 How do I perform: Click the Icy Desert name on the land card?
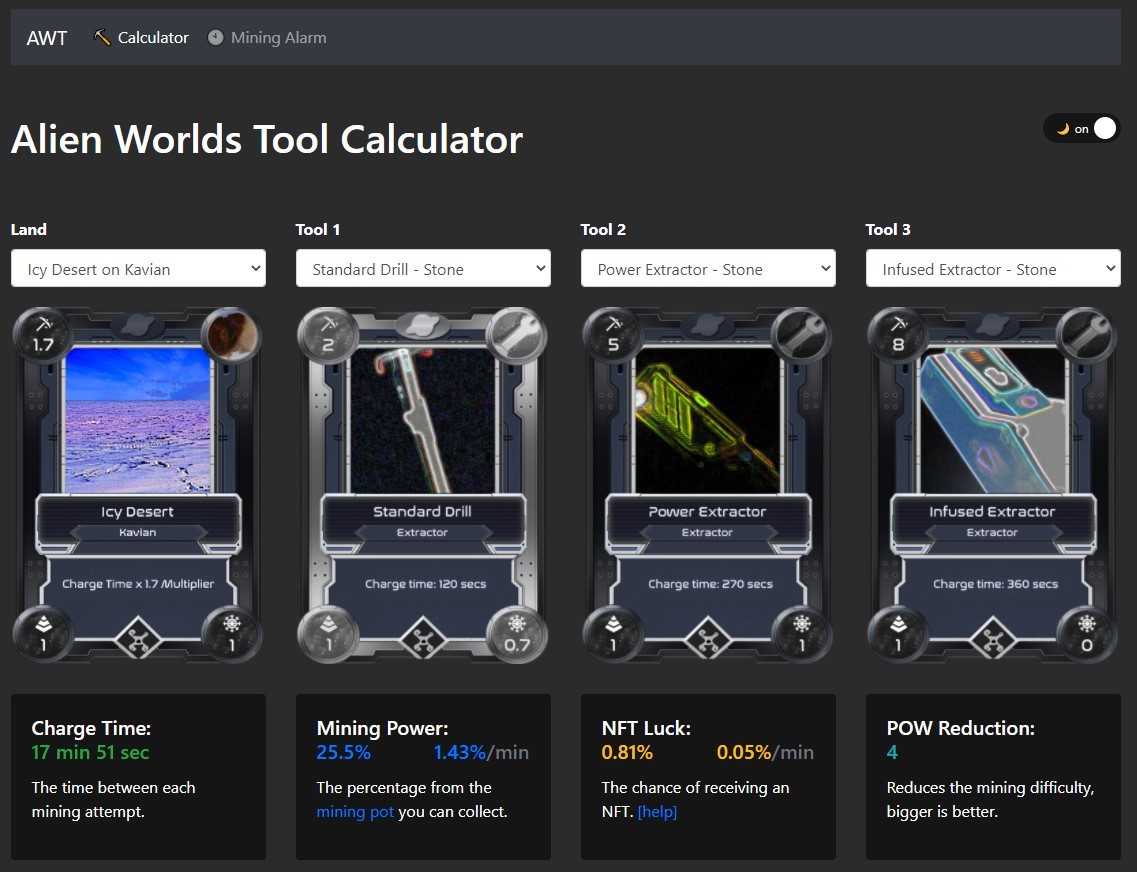[138, 512]
